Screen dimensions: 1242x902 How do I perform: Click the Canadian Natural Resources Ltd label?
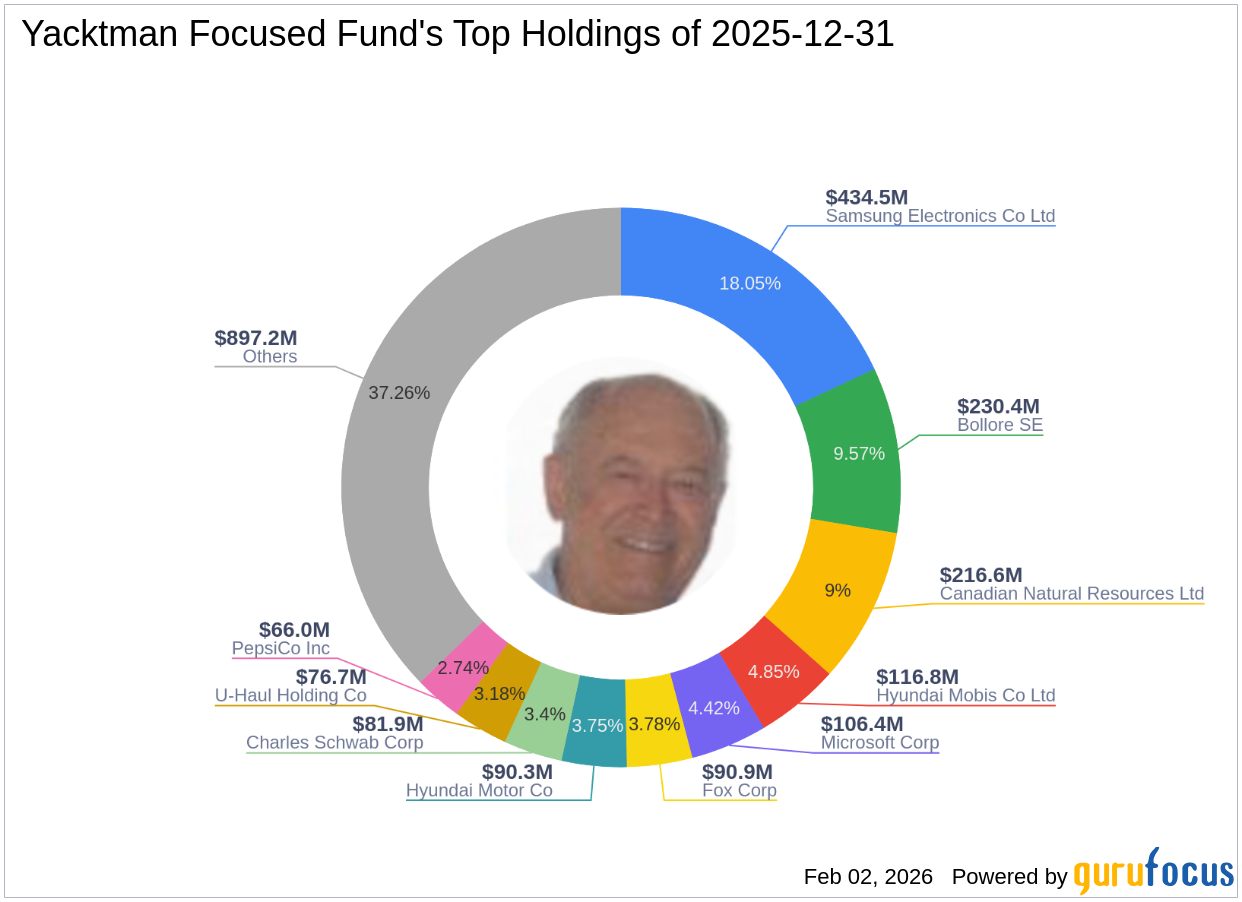(x=1071, y=594)
